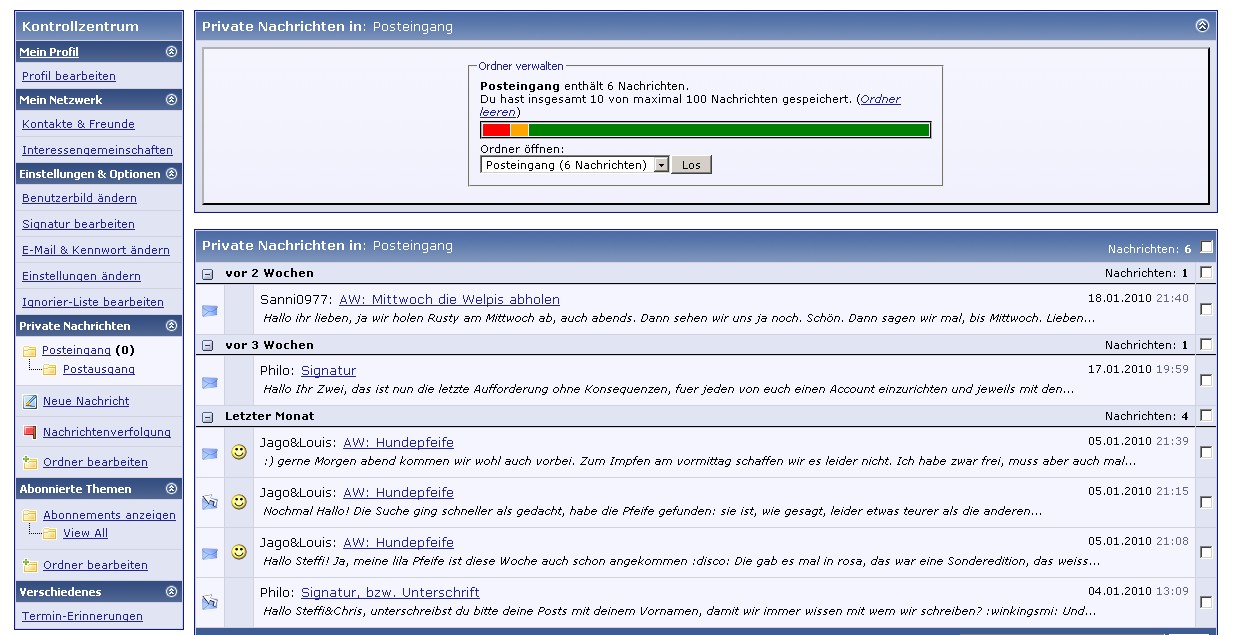The width and height of the screenshot is (1240, 635).
Task: Tick the select-all checkbox next to Nachrichten: 6
Action: (x=1207, y=247)
